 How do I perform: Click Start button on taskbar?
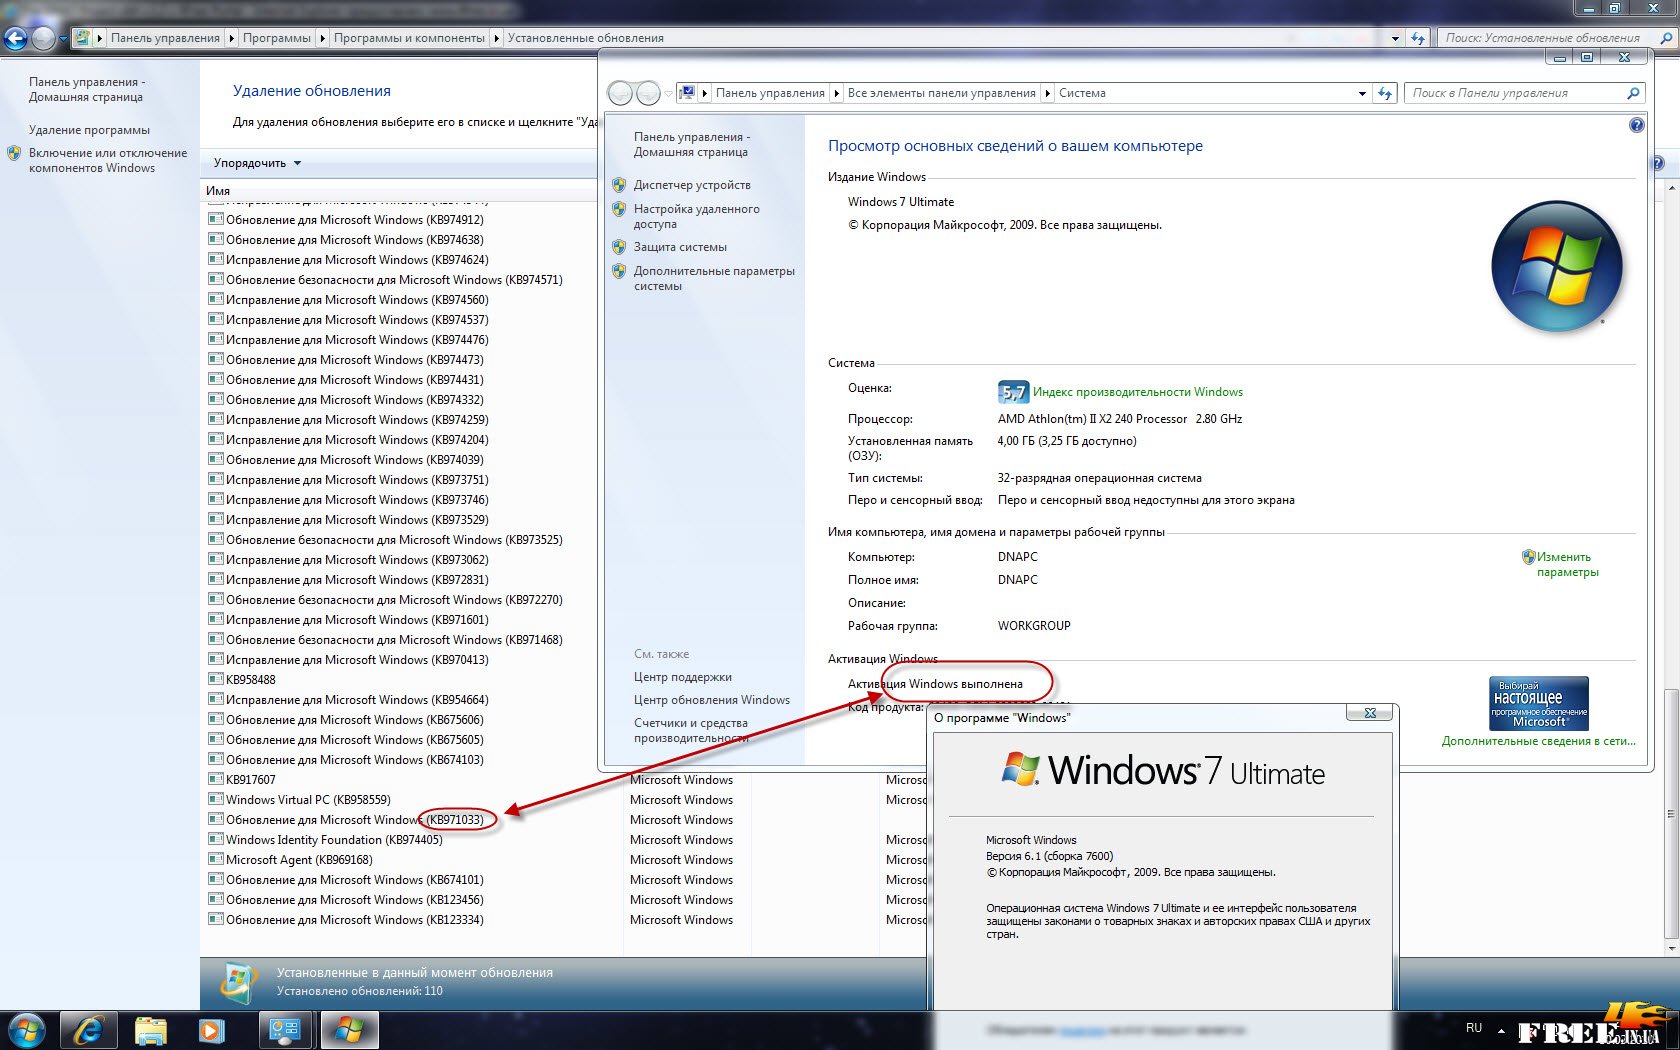coord(27,1030)
